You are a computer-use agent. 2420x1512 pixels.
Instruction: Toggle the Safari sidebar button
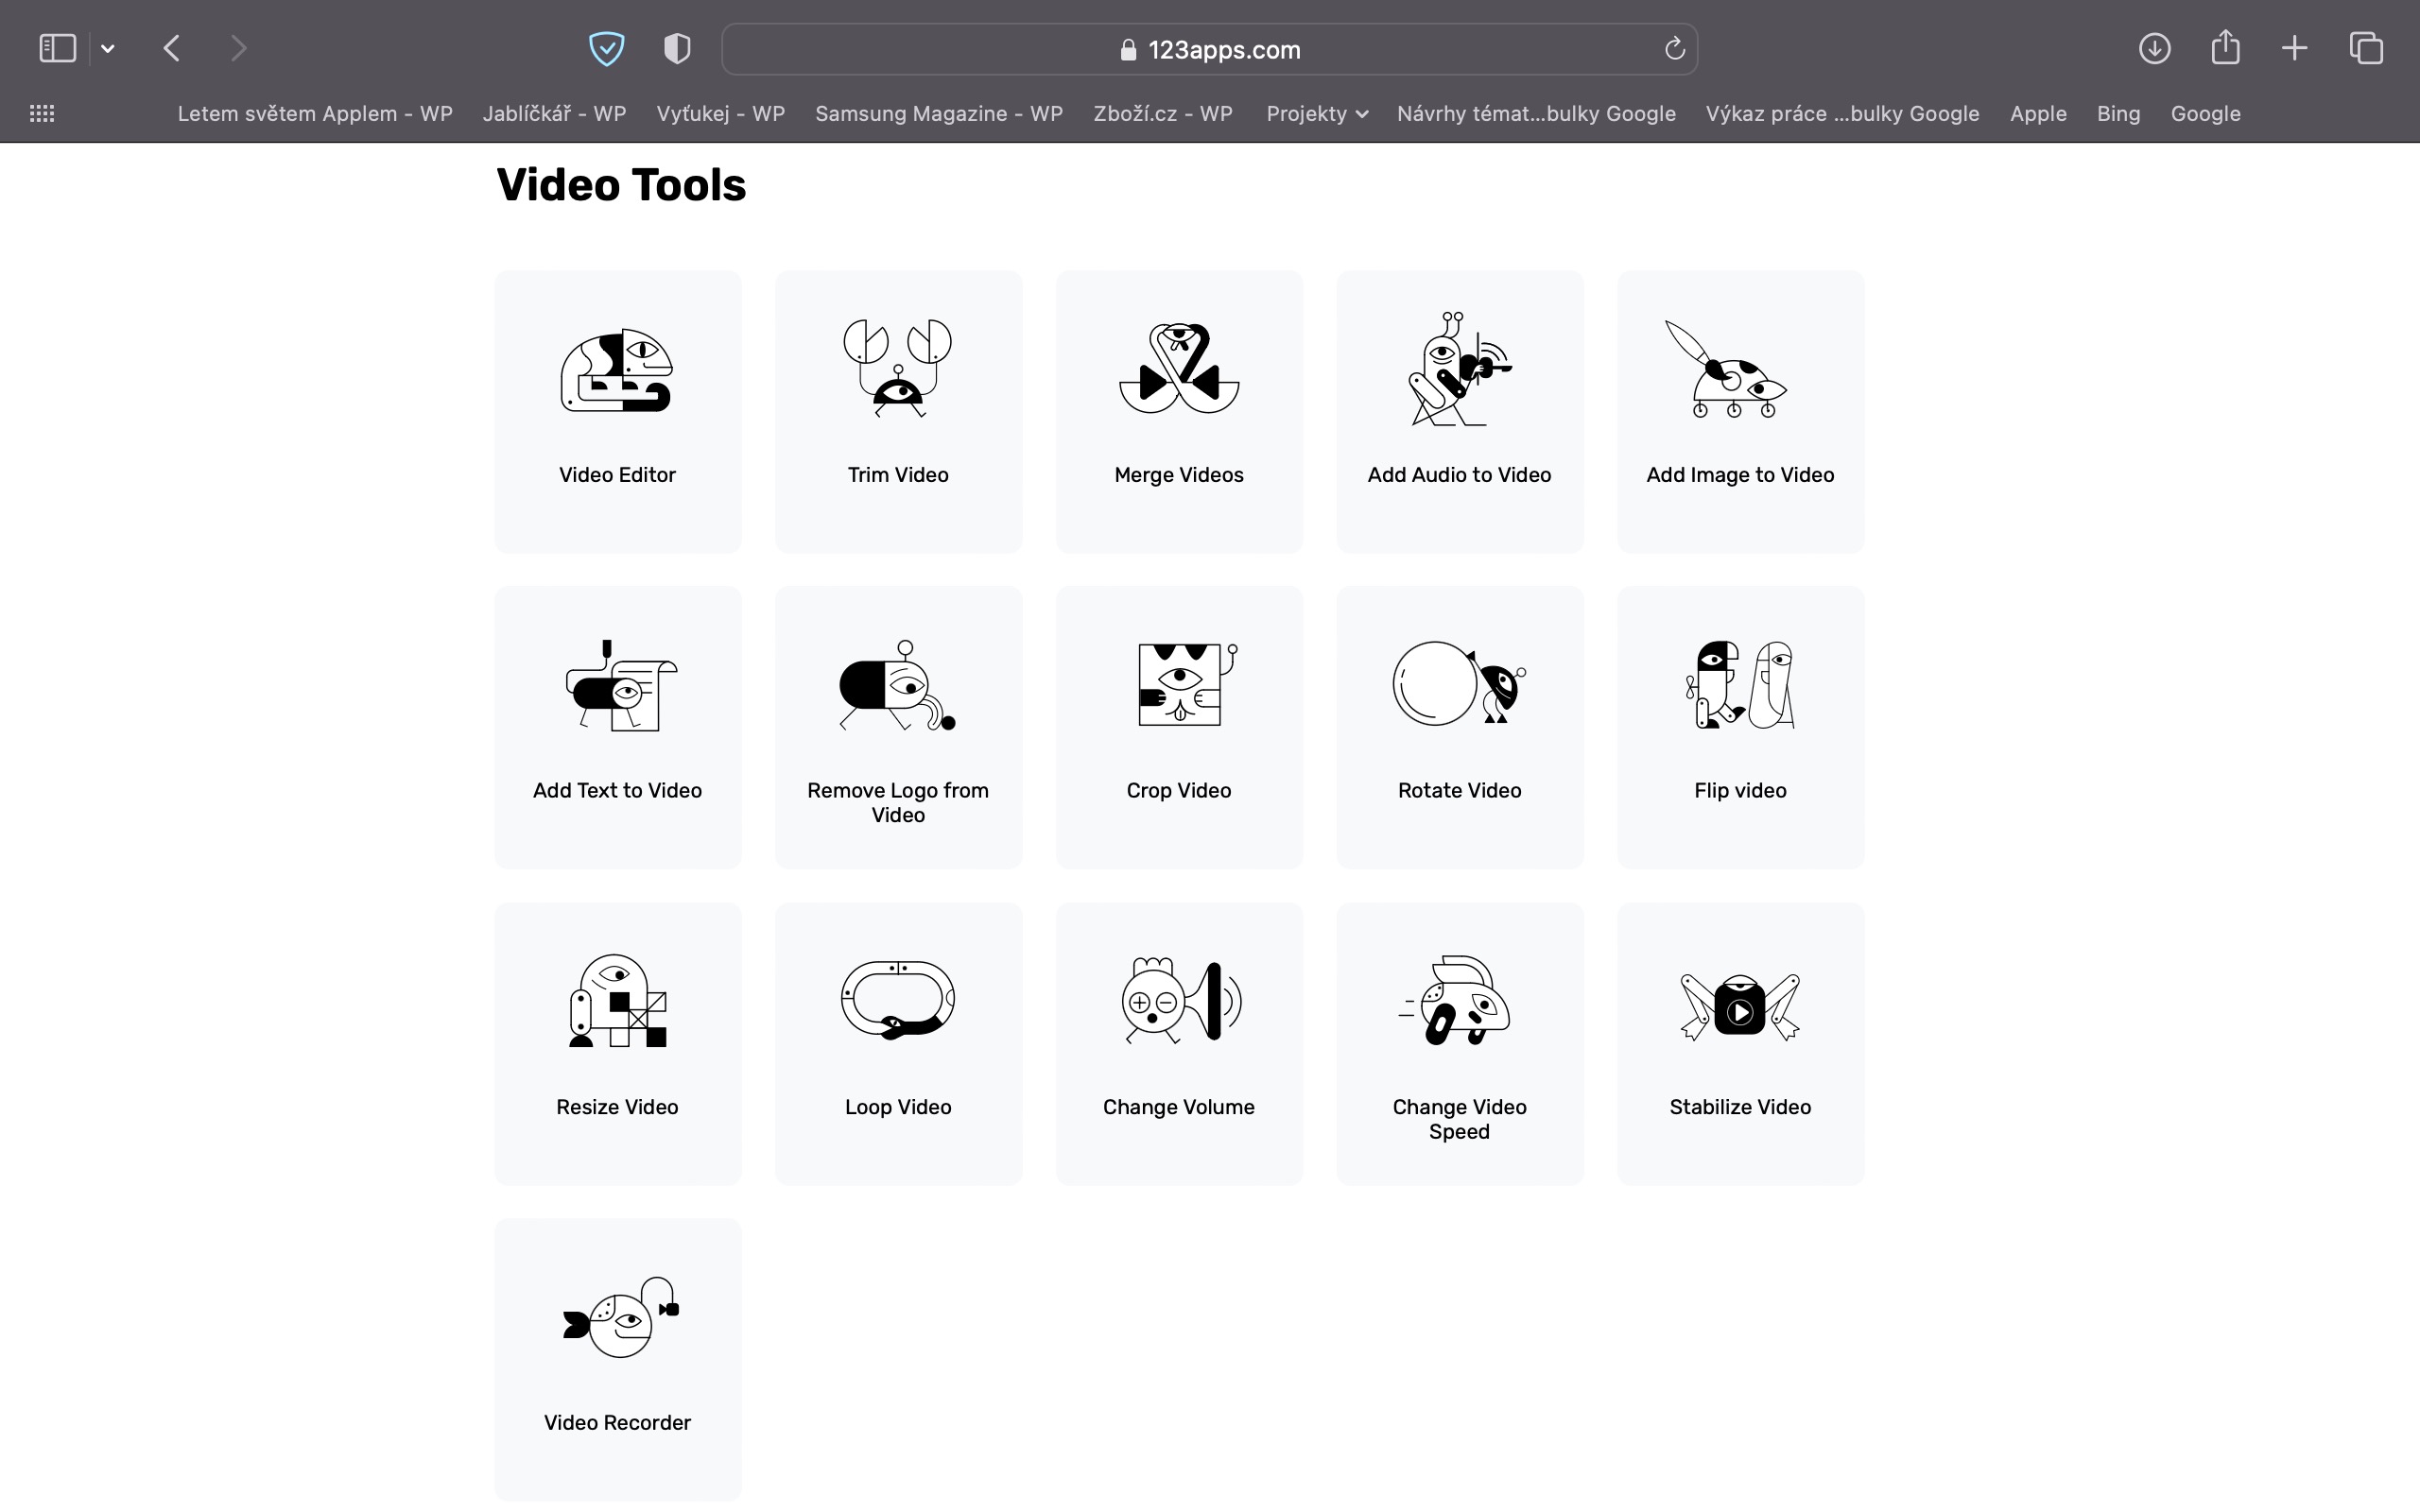click(57, 48)
